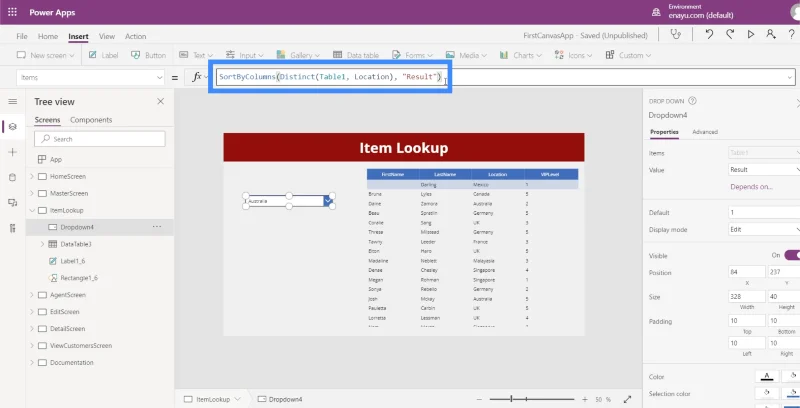Switch to the Components tab
Viewport: 800px width, 408px height.
tap(91, 120)
